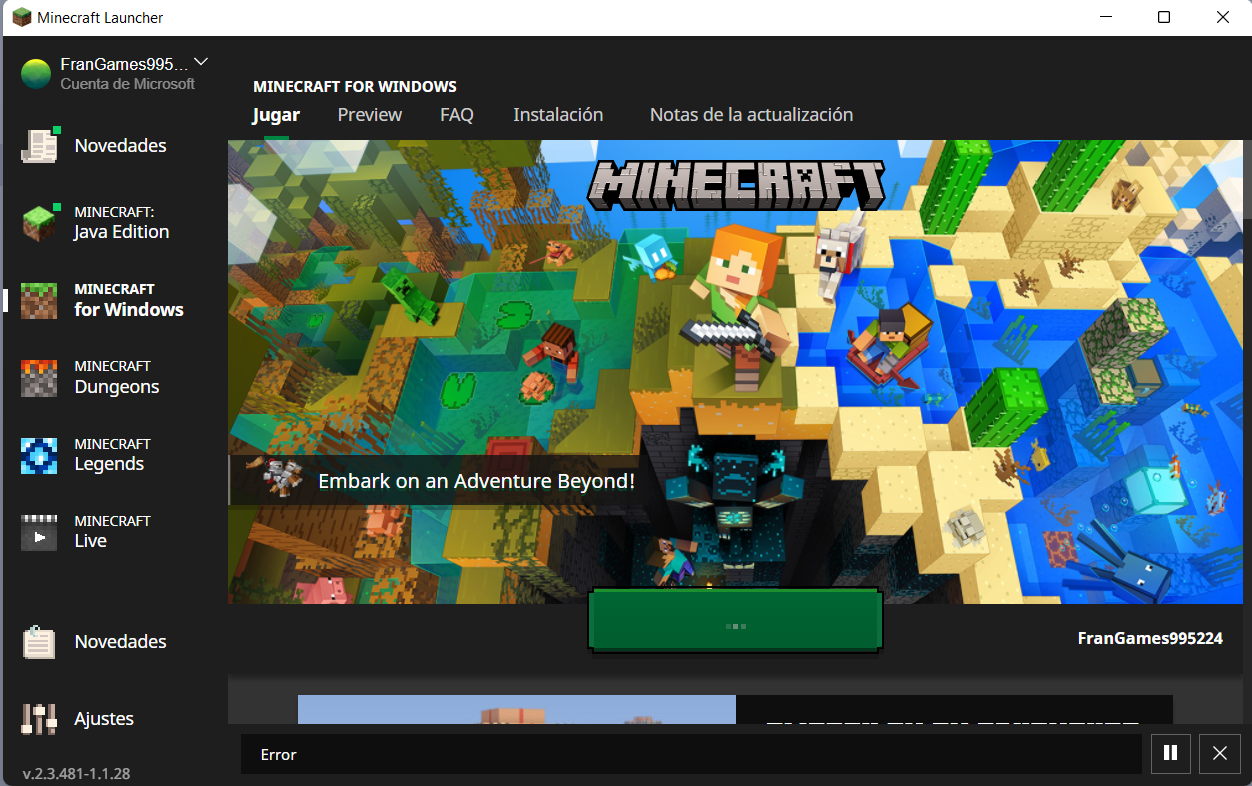Maximize the Minecraft Launcher window
The width and height of the screenshot is (1252, 786).
pos(1164,17)
